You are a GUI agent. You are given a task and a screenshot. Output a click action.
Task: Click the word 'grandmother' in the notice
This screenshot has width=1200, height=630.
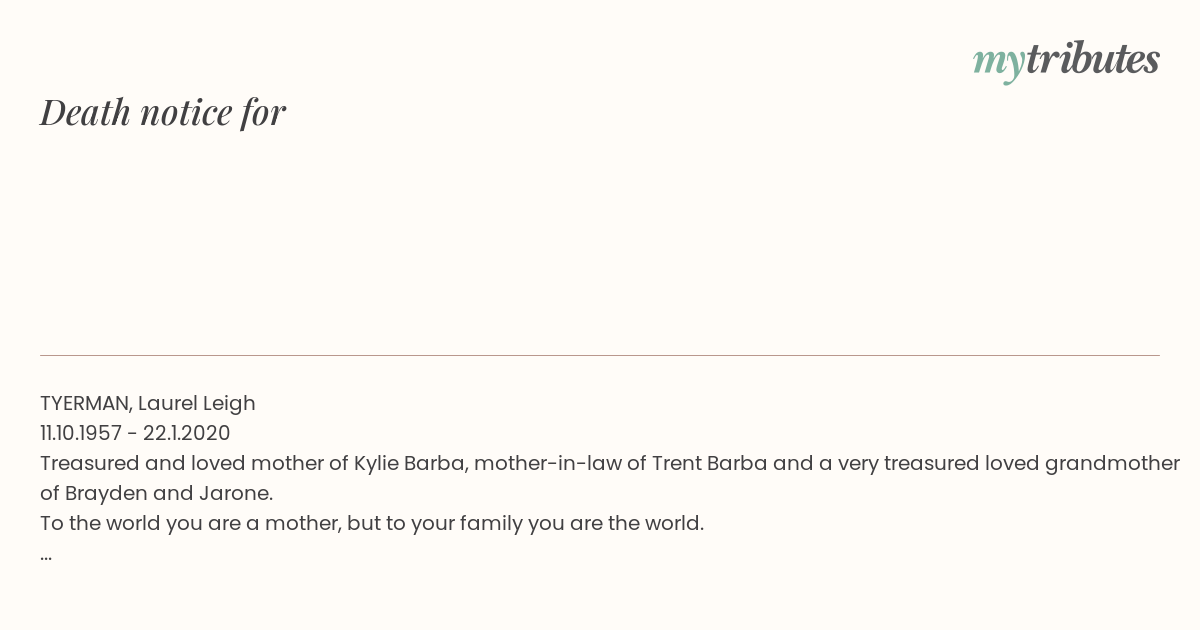[1112, 463]
